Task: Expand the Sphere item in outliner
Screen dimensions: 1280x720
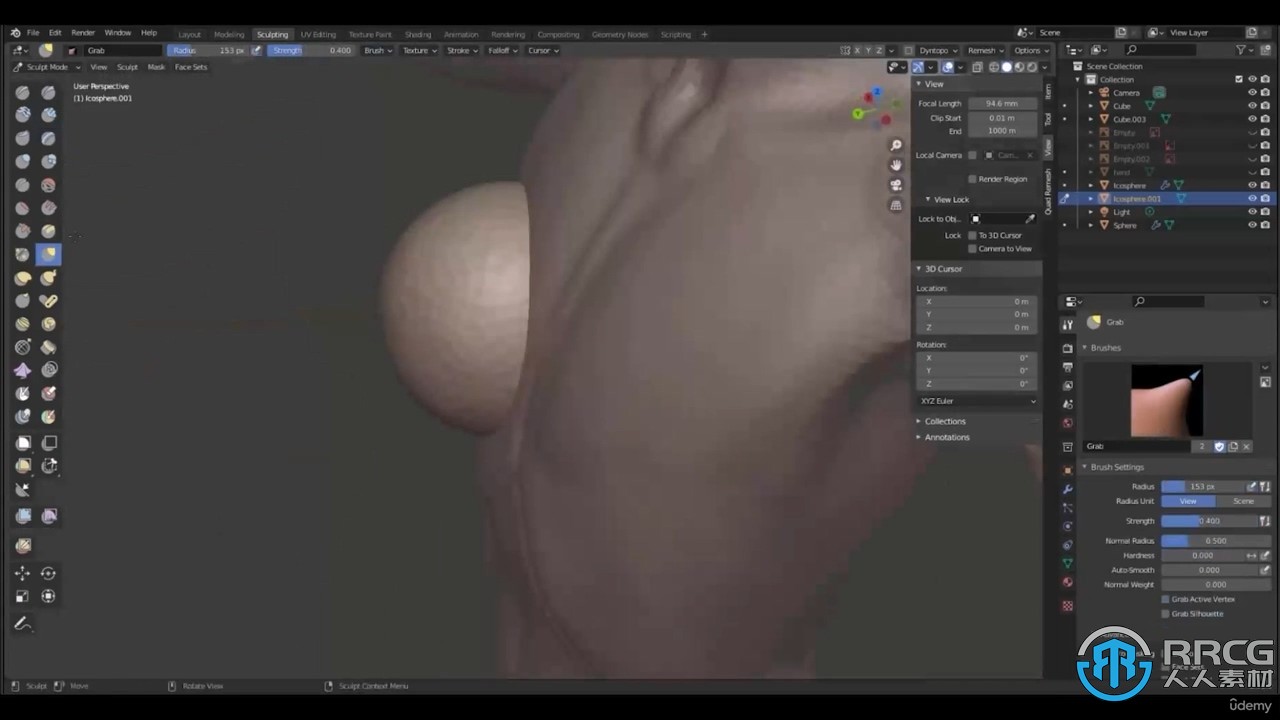Action: 1091,226
